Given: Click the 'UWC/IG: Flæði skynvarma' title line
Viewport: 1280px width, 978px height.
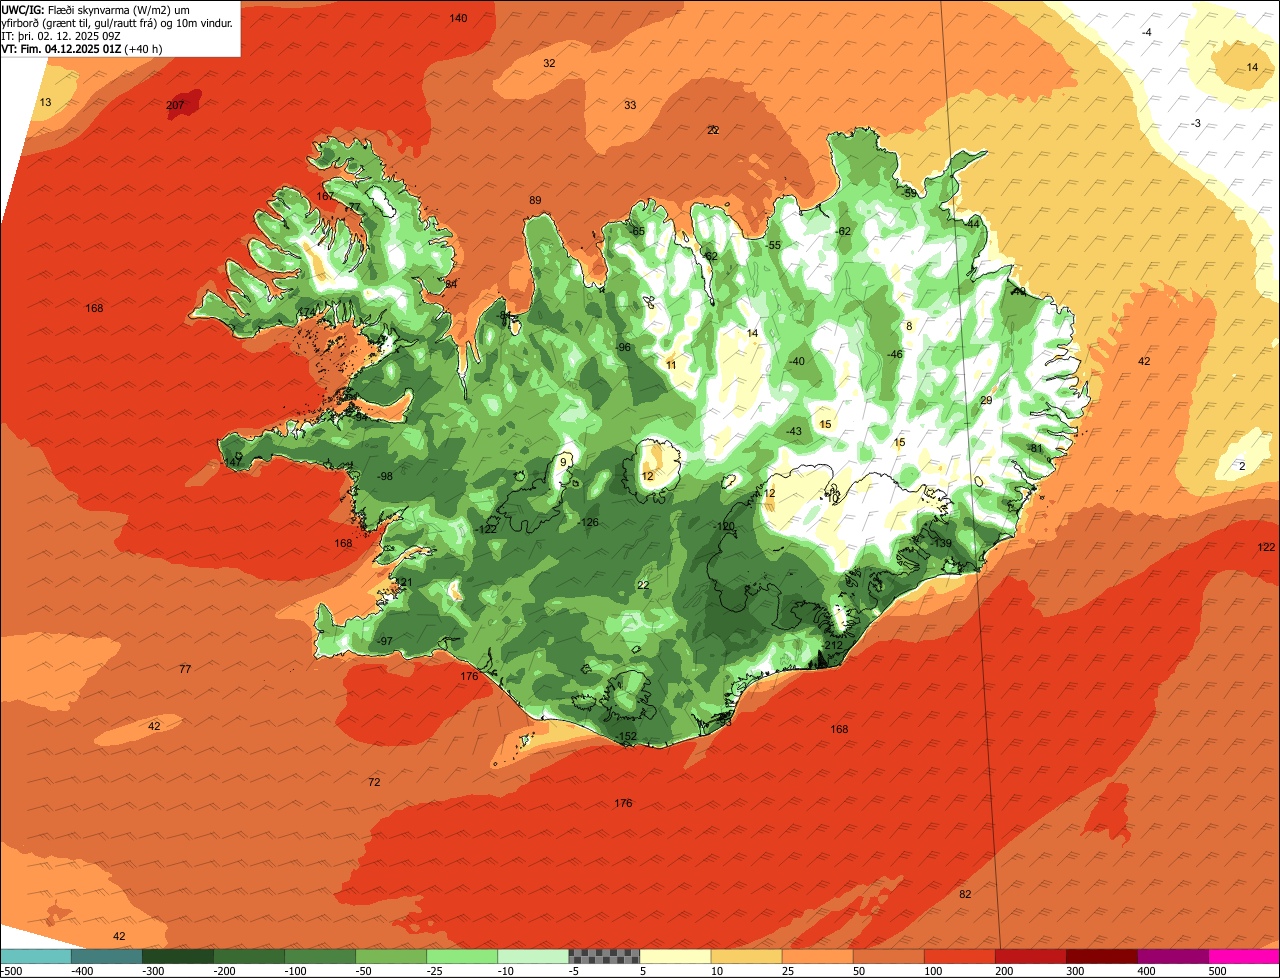Looking at the screenshot, I should pos(96,10).
